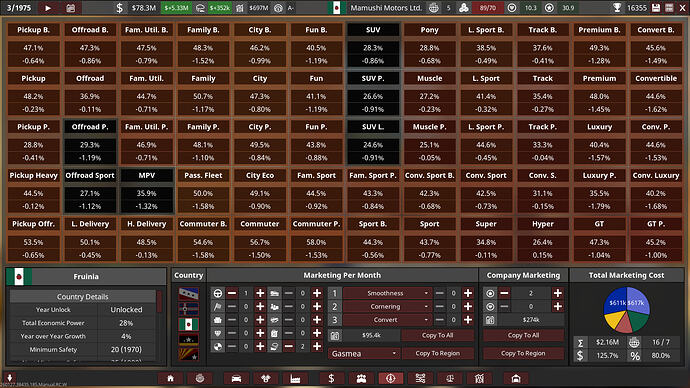Click the $274k company marketing cost field

tap(531, 320)
